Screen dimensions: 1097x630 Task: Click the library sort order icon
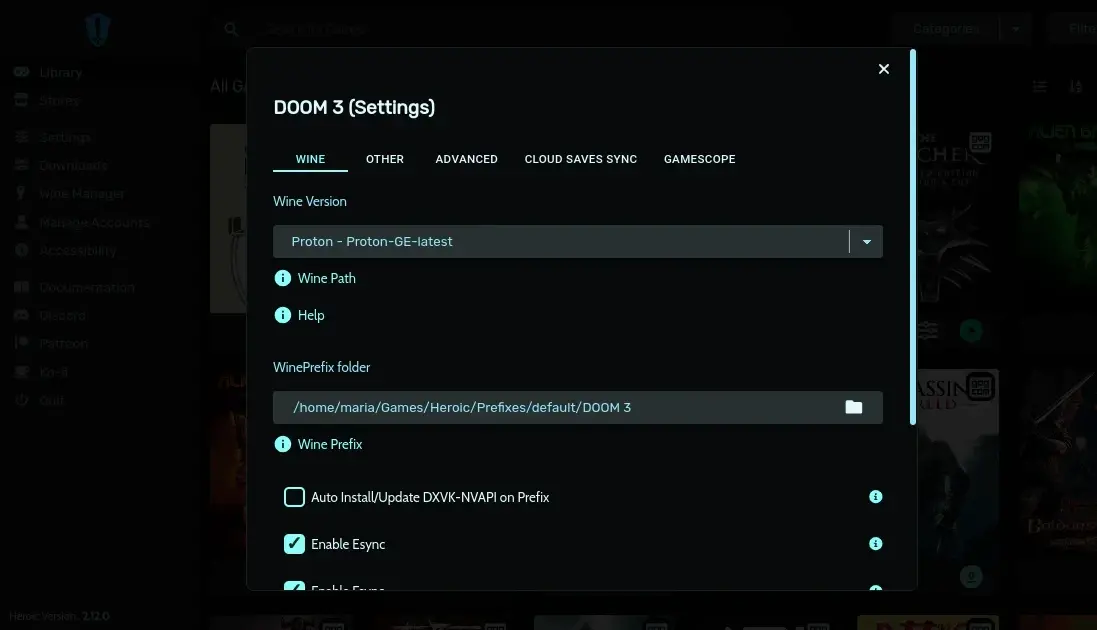click(x=1076, y=86)
